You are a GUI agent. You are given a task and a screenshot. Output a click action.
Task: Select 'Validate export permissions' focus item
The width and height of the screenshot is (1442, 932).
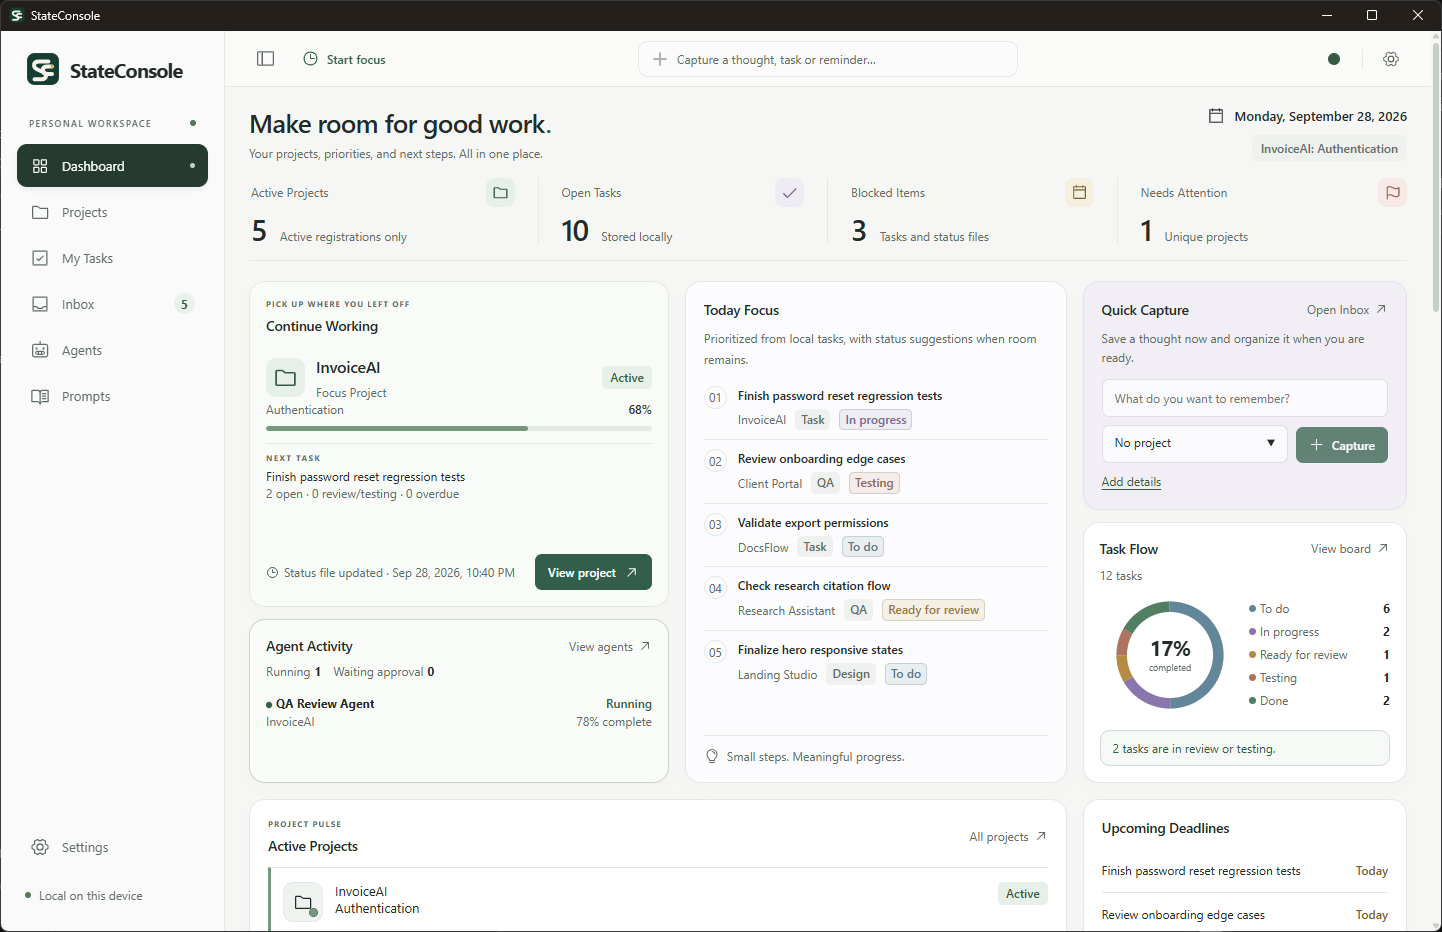pos(876,535)
